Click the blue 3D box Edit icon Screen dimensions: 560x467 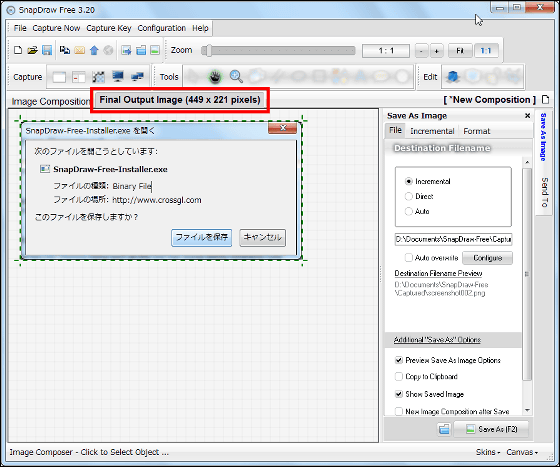point(453,76)
